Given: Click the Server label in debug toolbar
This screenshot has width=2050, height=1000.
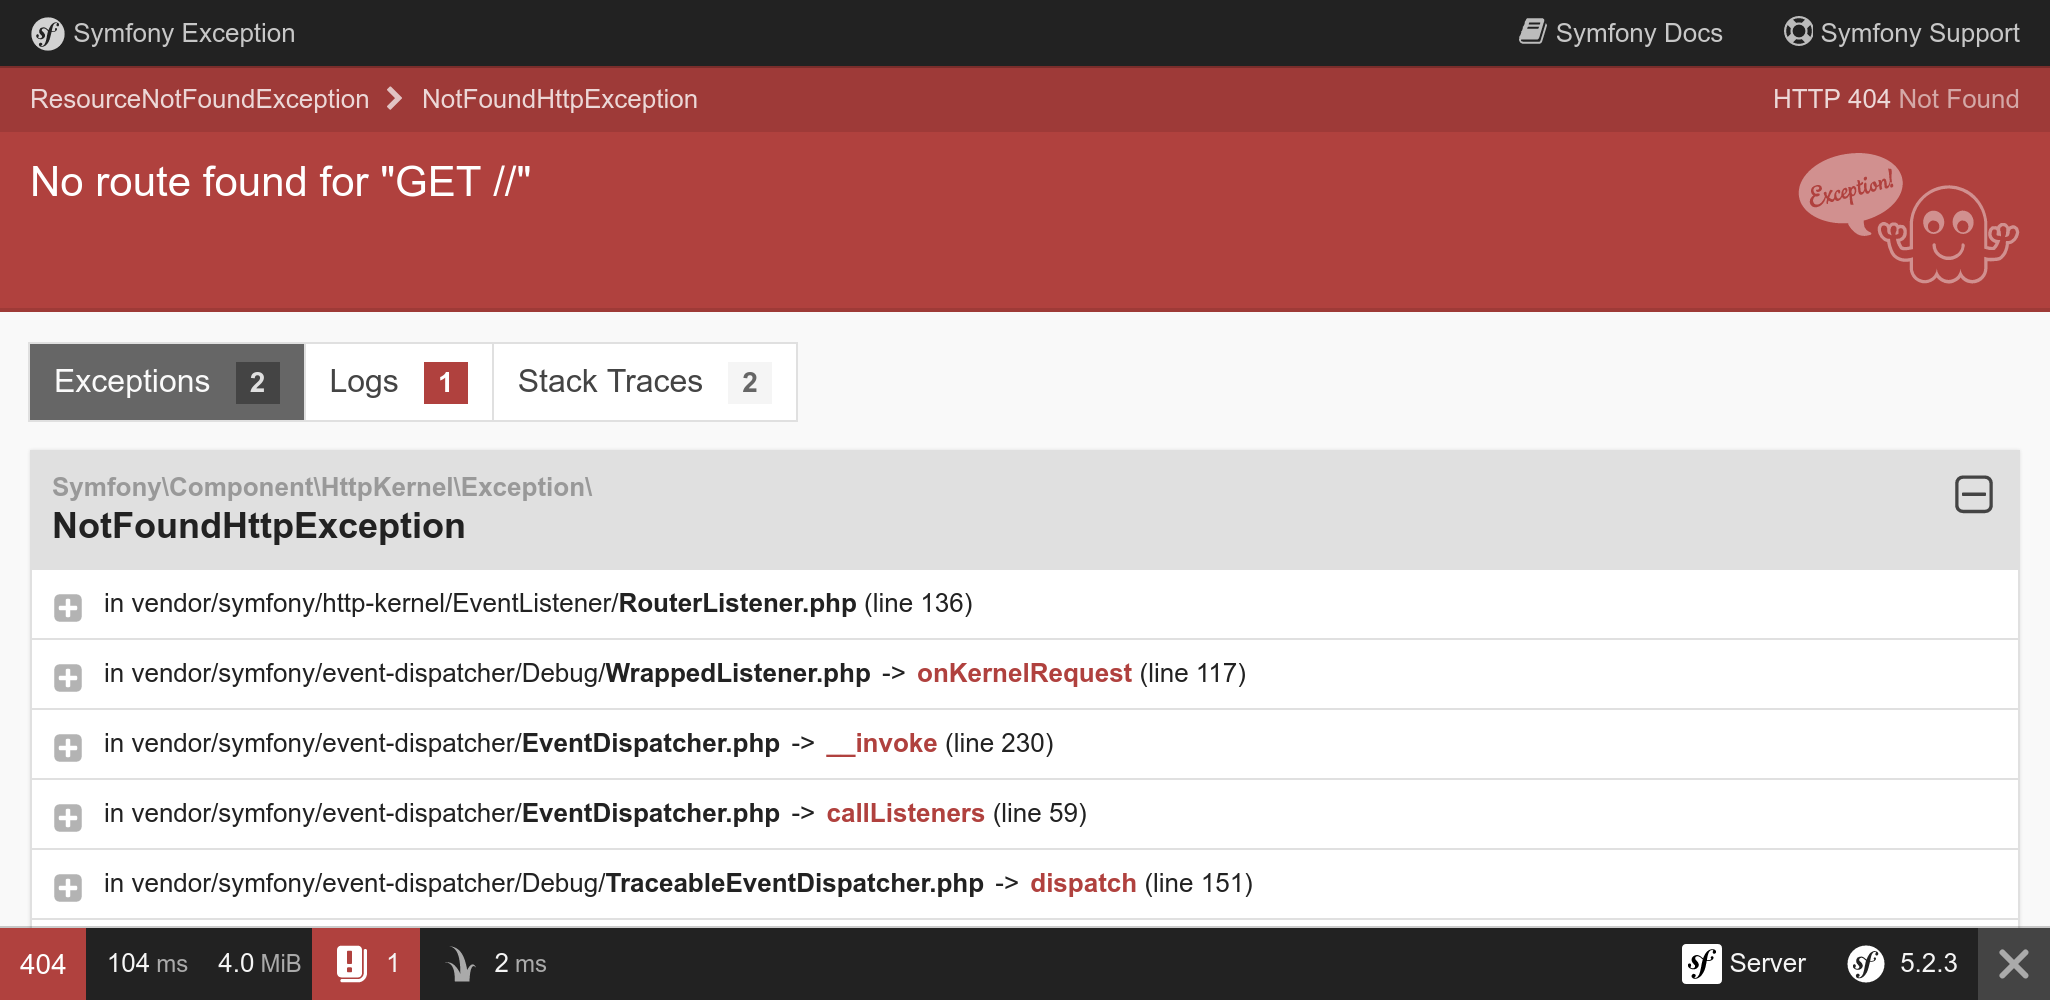Looking at the screenshot, I should point(1768,963).
